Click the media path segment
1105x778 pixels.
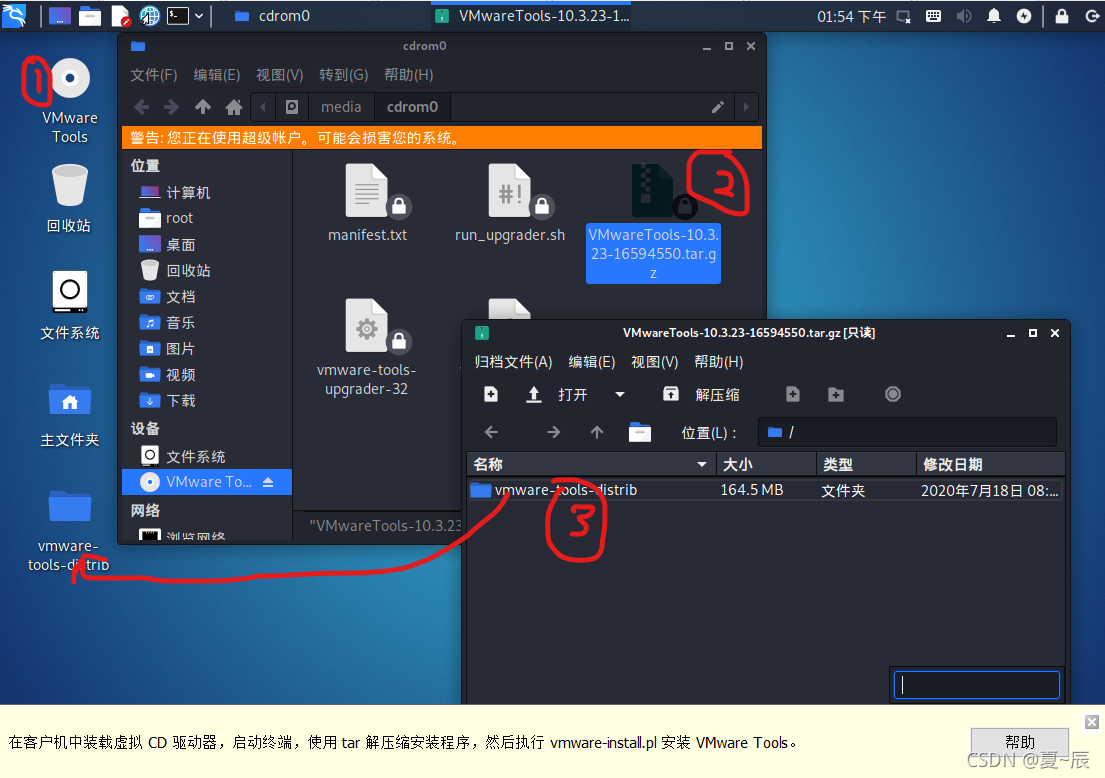click(x=341, y=107)
